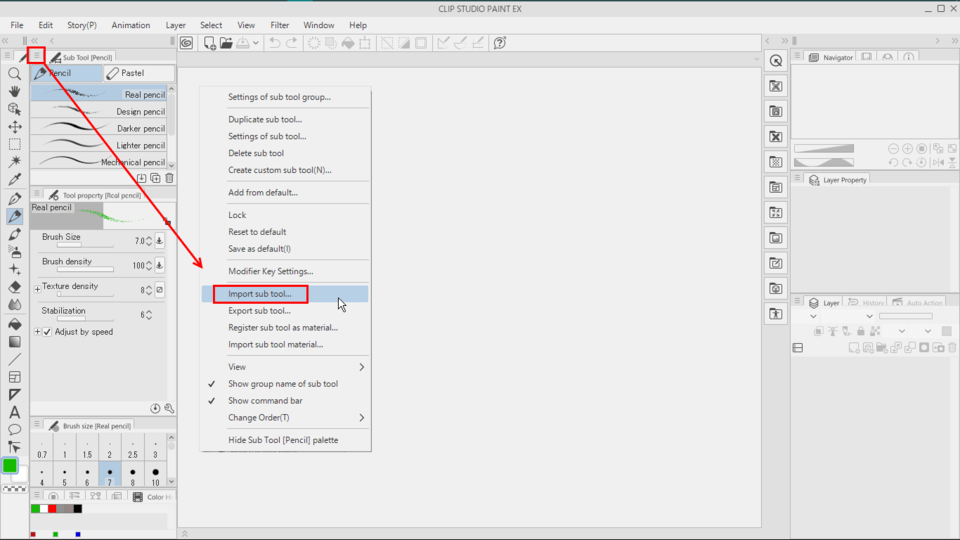The height and width of the screenshot is (540, 960).
Task: Uncheck the Adjust by speed checkbox
Action: [47, 332]
